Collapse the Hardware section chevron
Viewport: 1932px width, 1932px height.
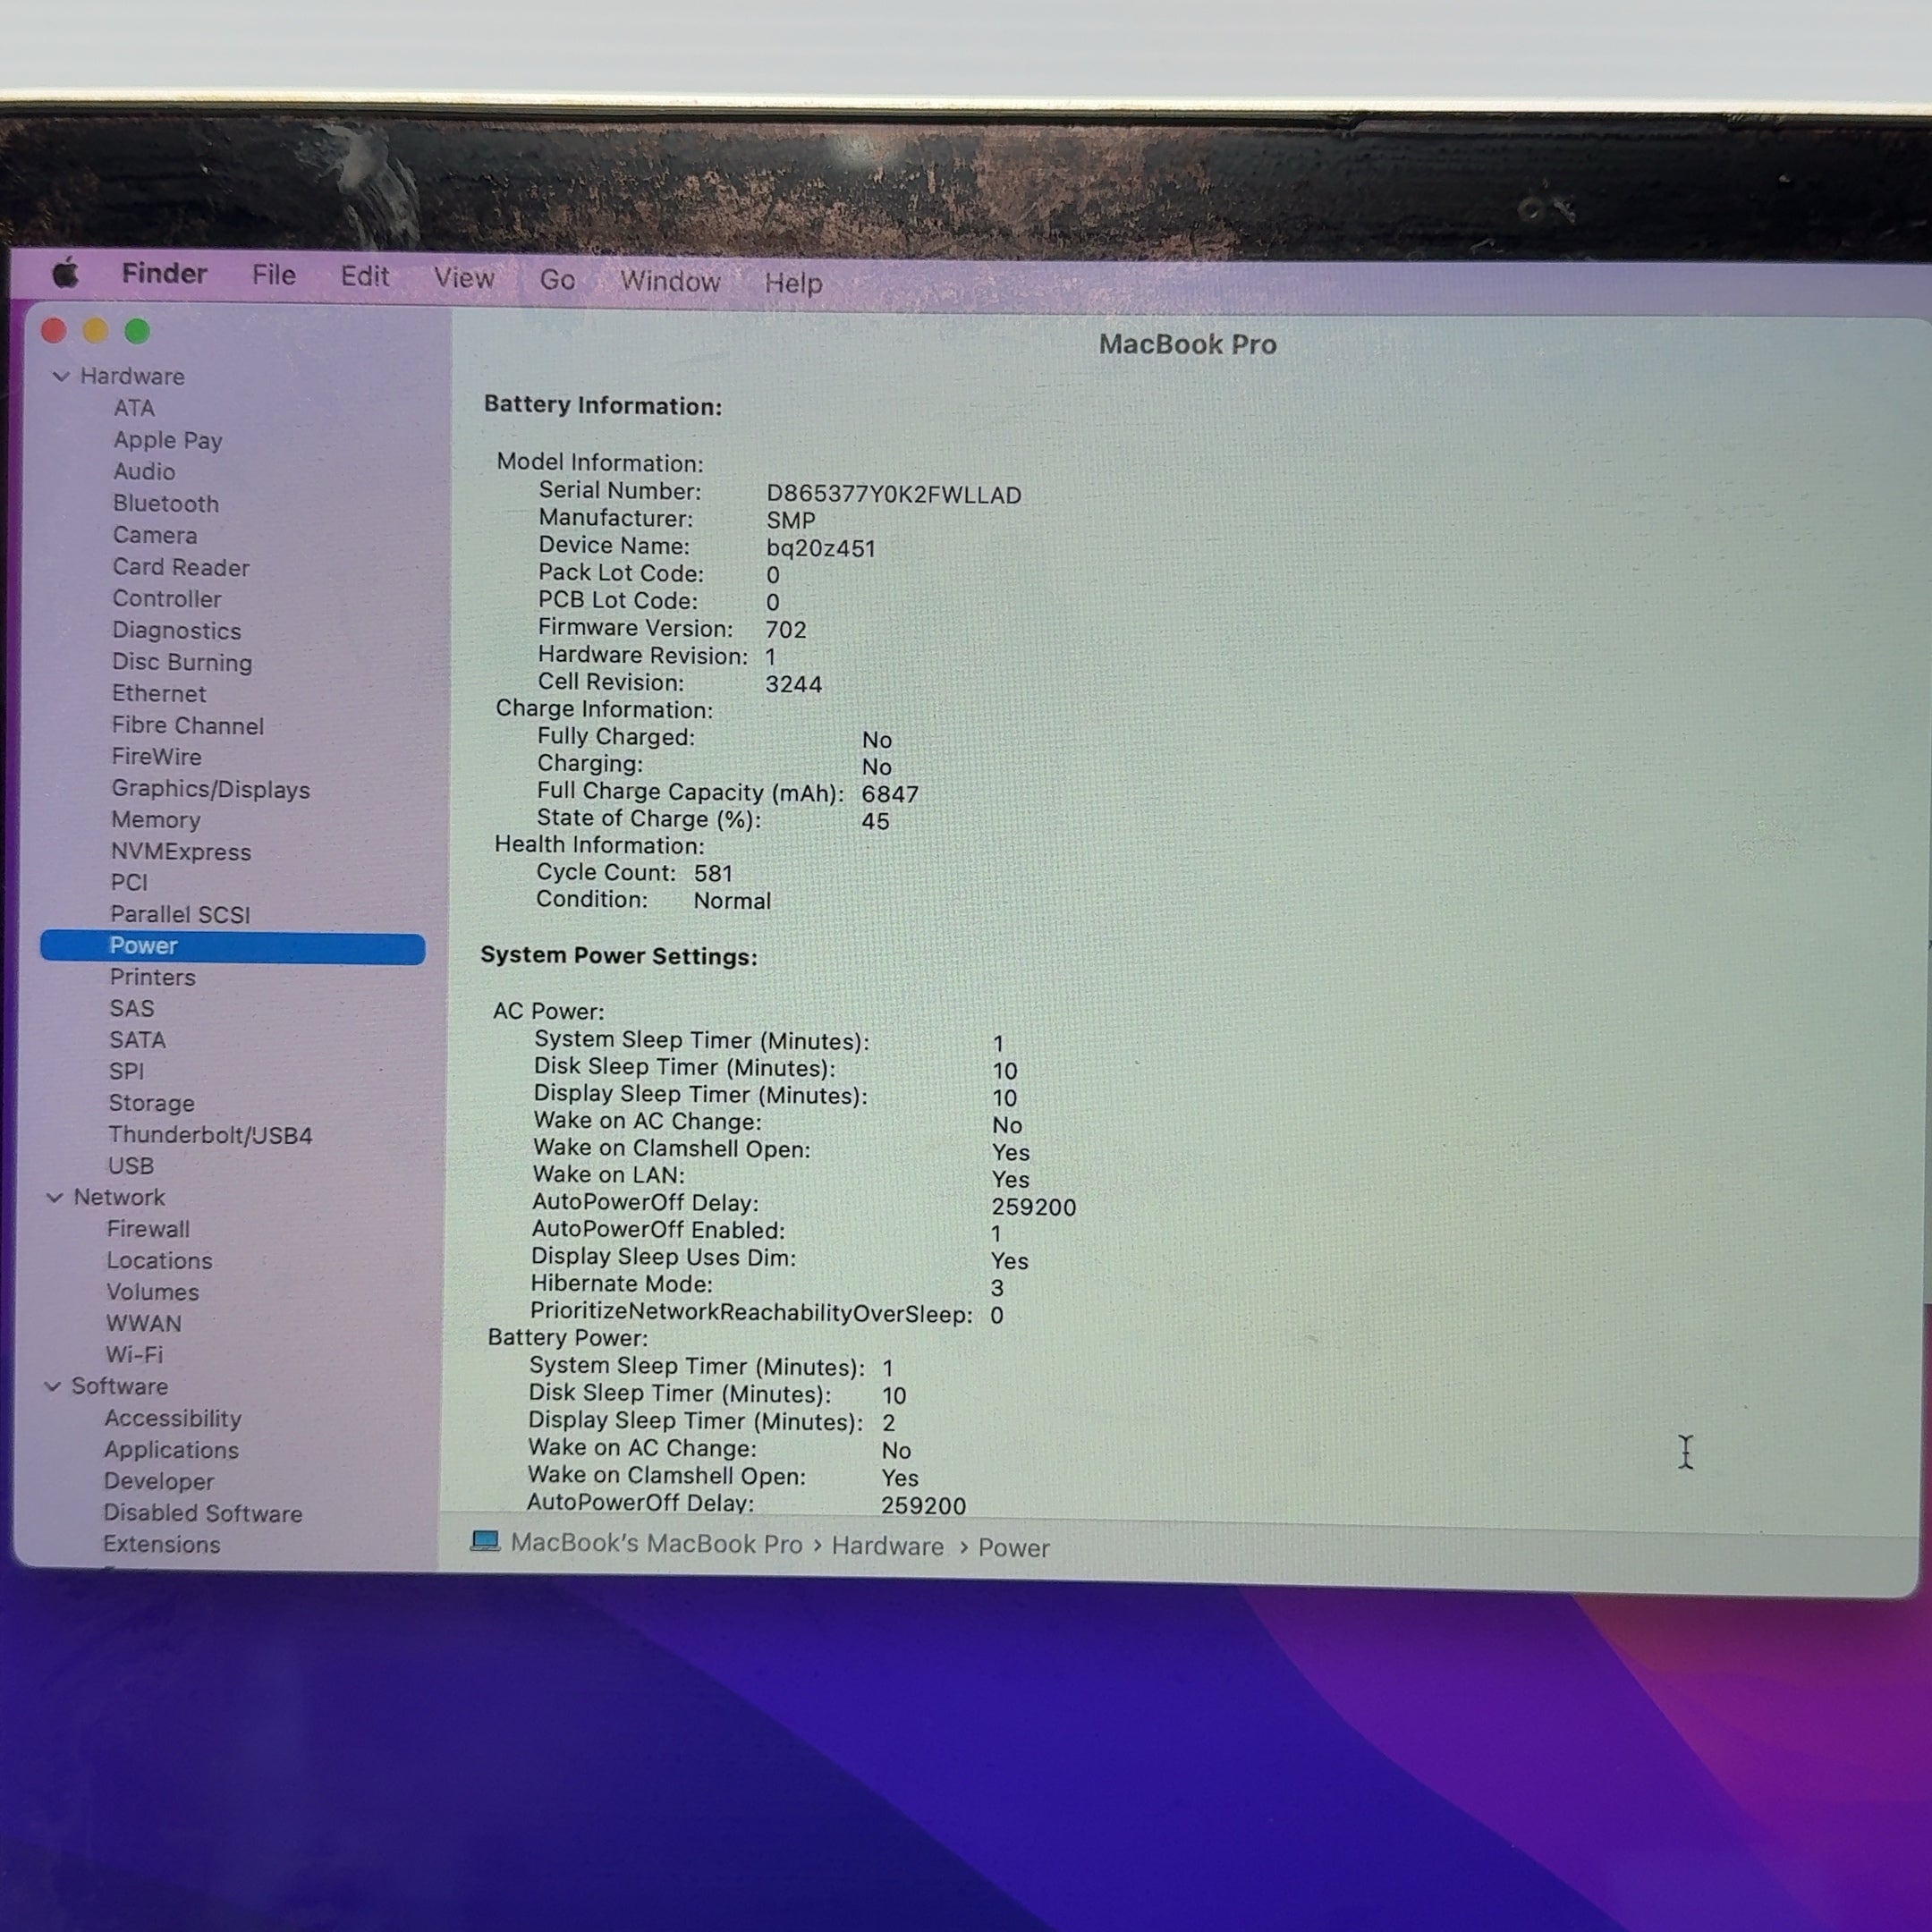[61, 377]
